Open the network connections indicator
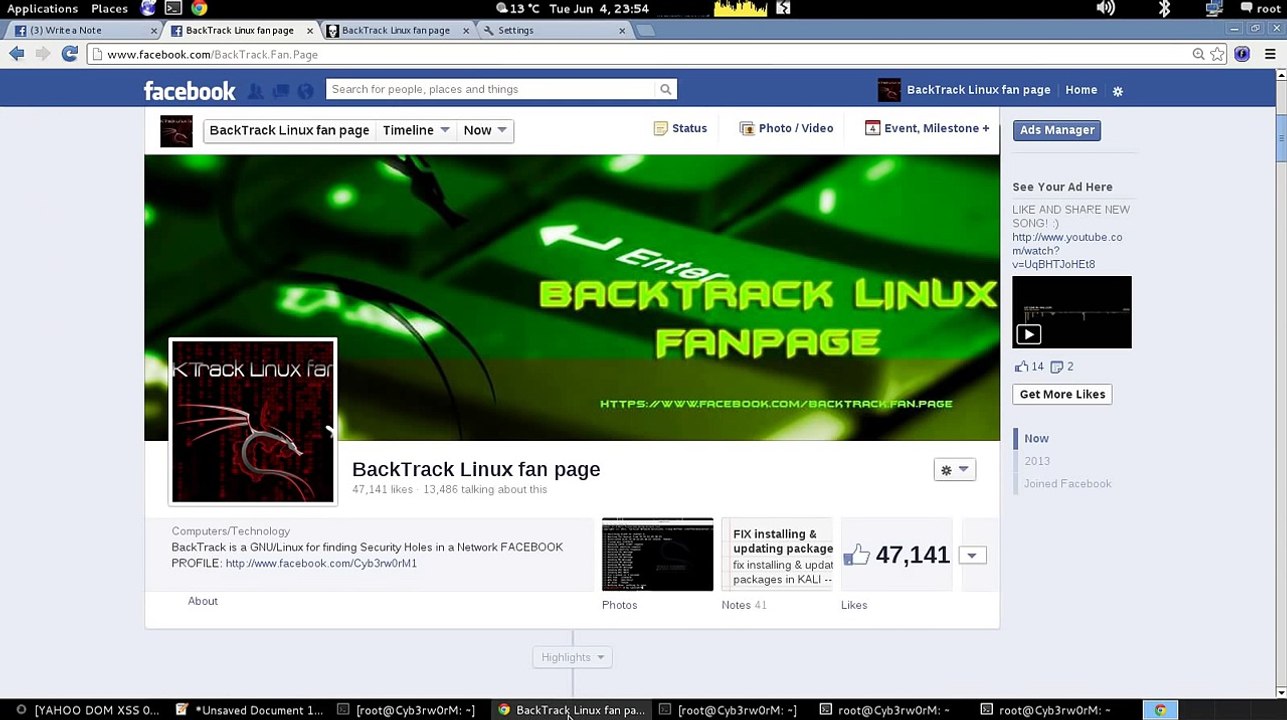The image size is (1287, 720). [1214, 9]
